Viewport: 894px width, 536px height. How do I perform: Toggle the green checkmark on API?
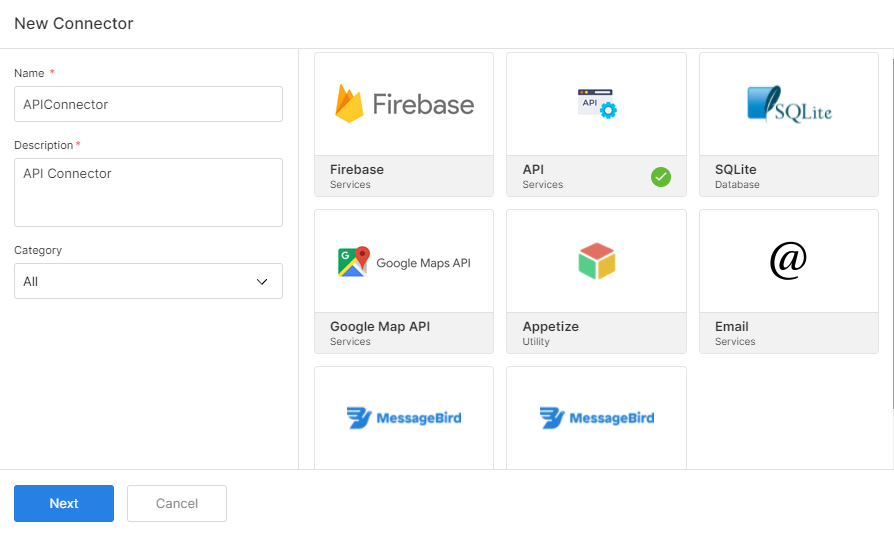(x=661, y=177)
